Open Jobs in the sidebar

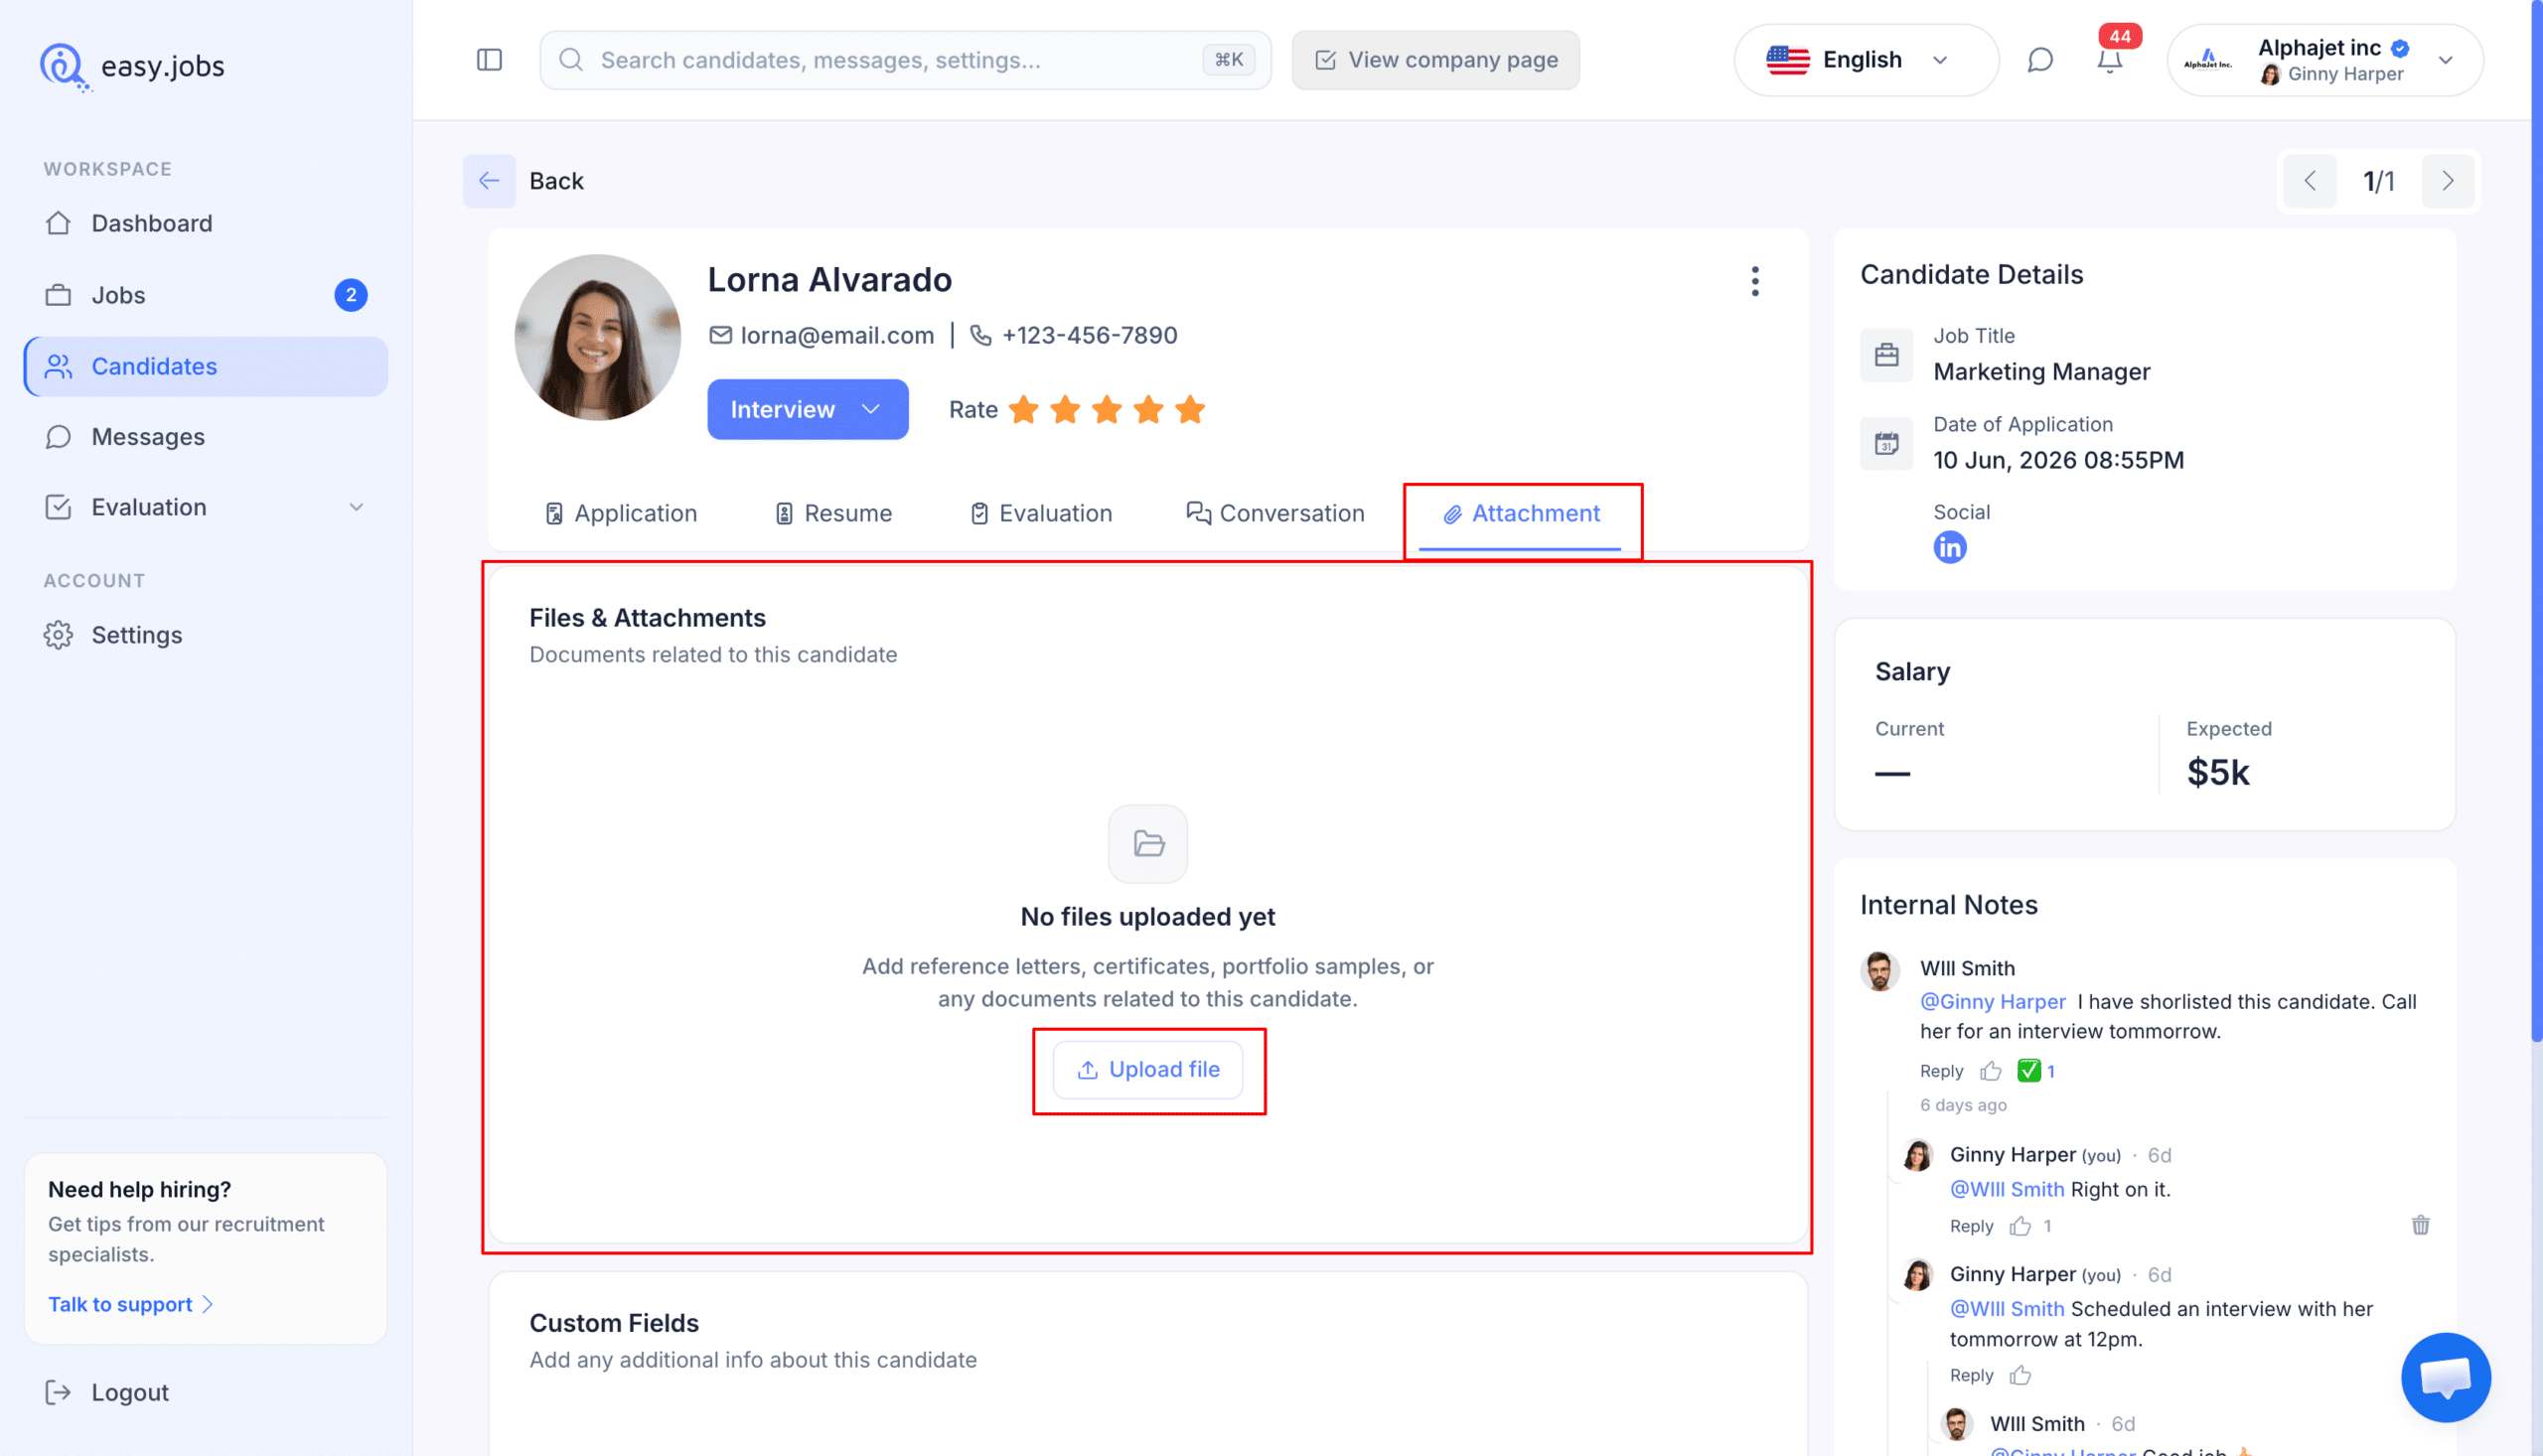(x=206, y=295)
